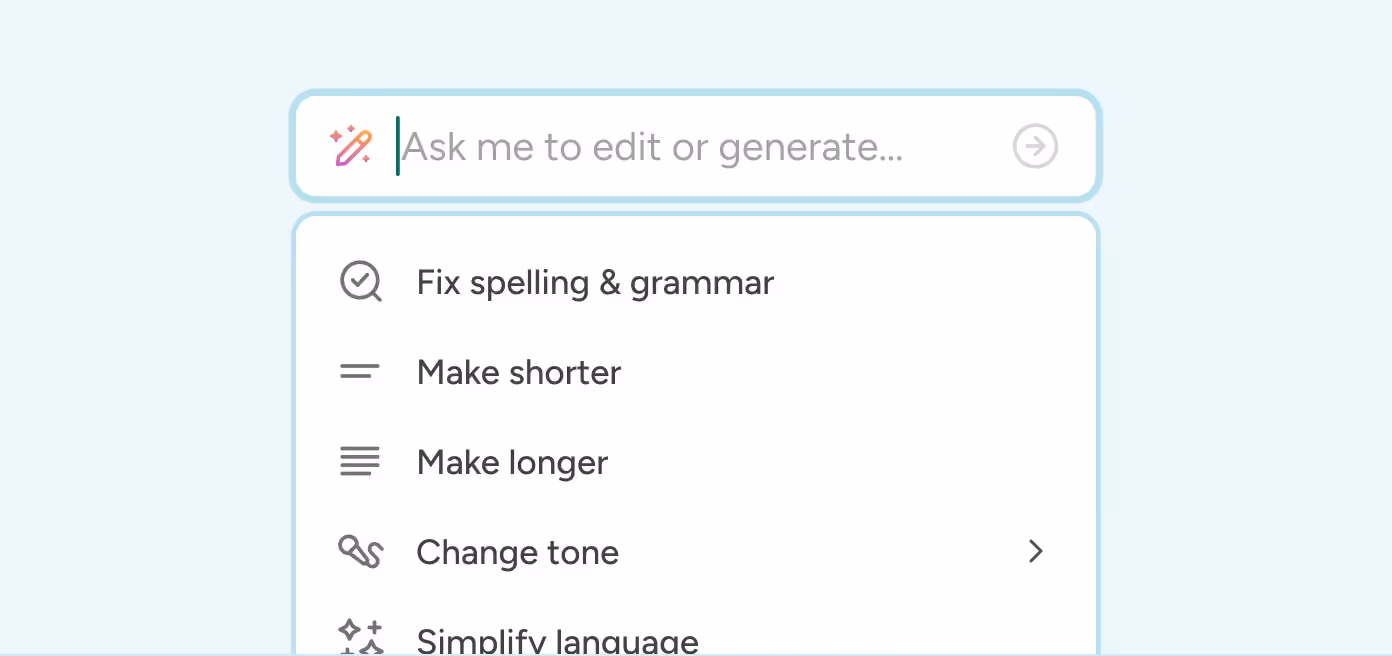Select Fix spelling & grammar option

[x=696, y=282]
